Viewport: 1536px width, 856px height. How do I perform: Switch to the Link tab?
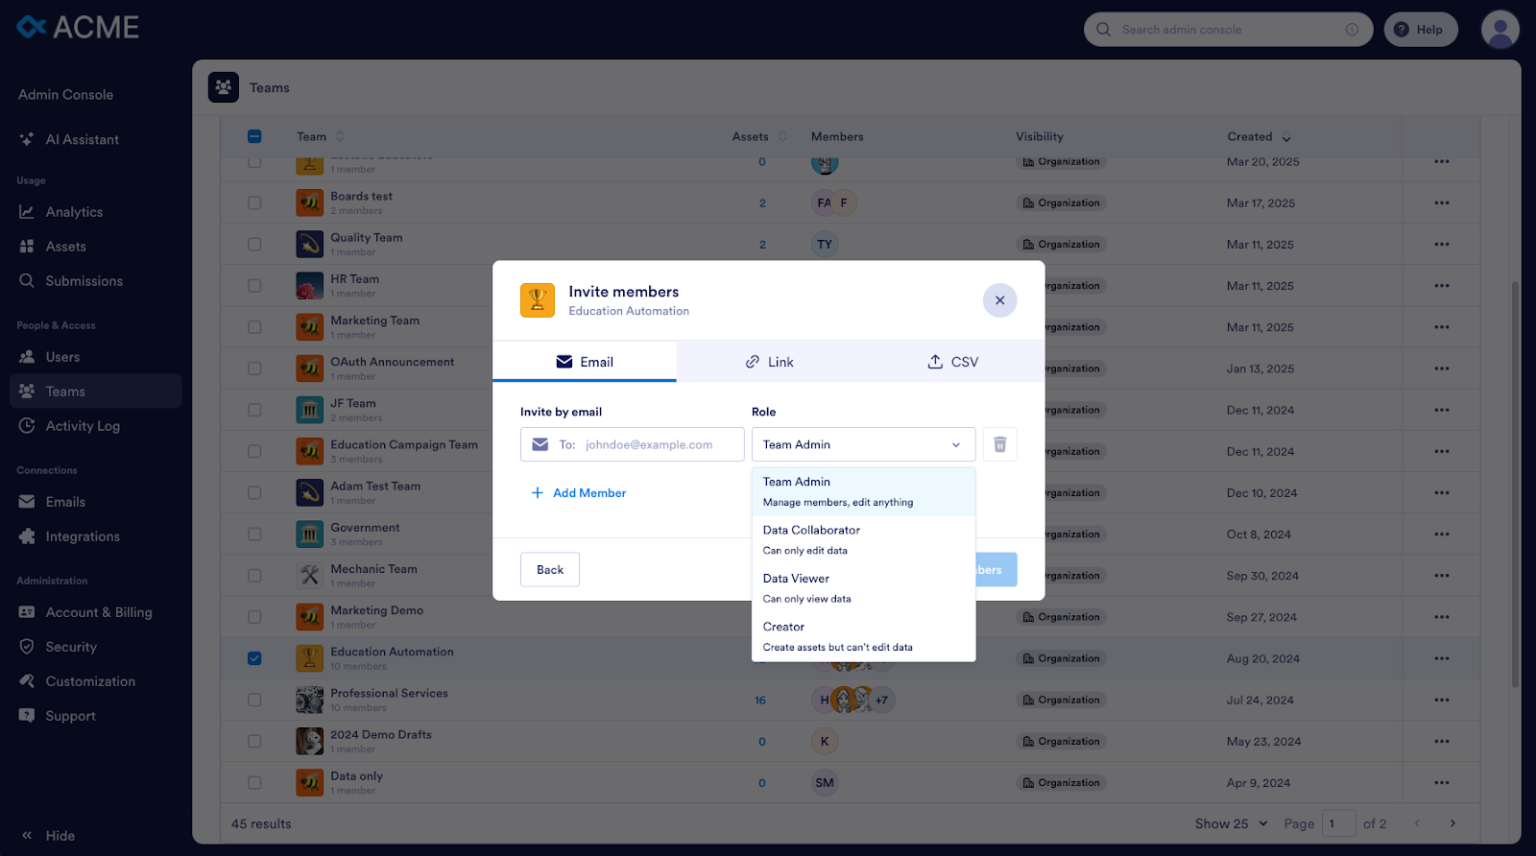coord(769,362)
